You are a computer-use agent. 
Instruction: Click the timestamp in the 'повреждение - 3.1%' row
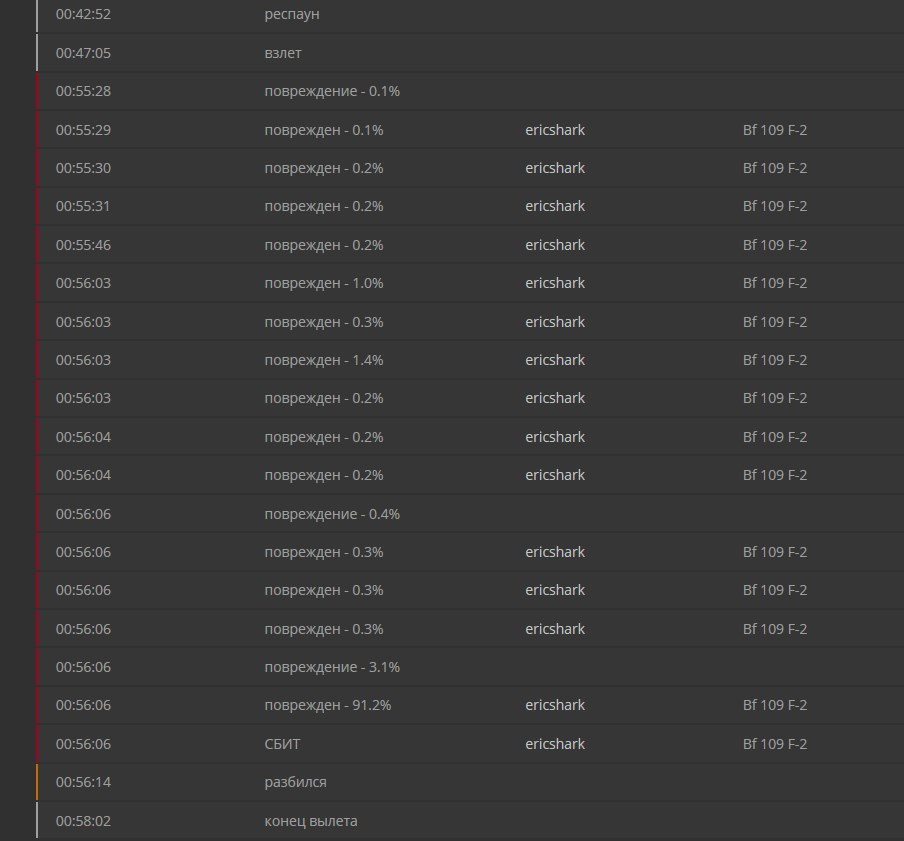point(83,667)
